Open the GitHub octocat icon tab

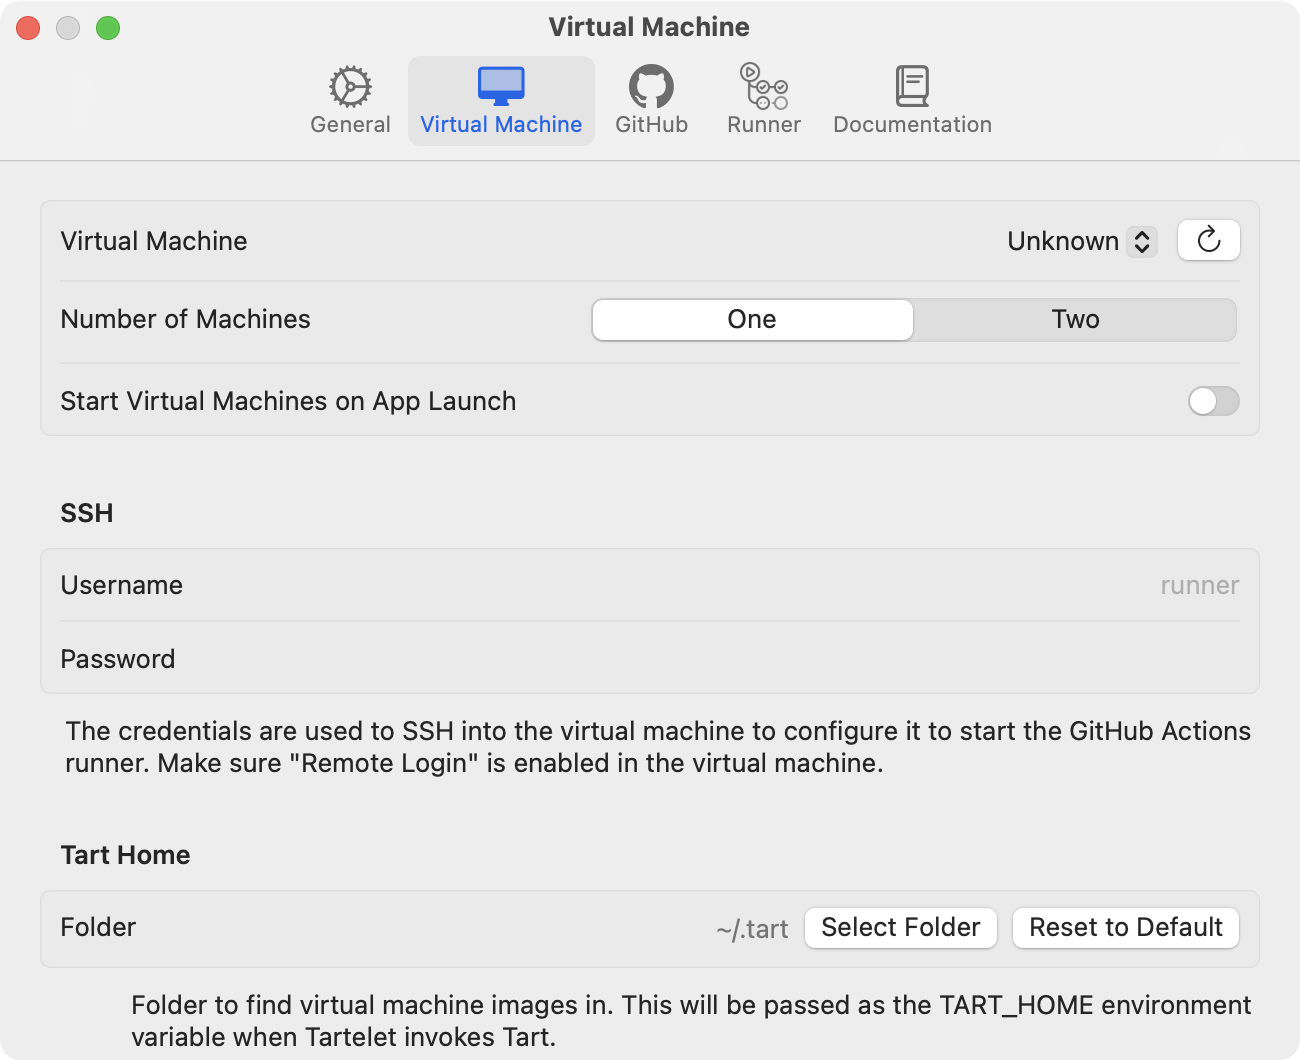651,87
